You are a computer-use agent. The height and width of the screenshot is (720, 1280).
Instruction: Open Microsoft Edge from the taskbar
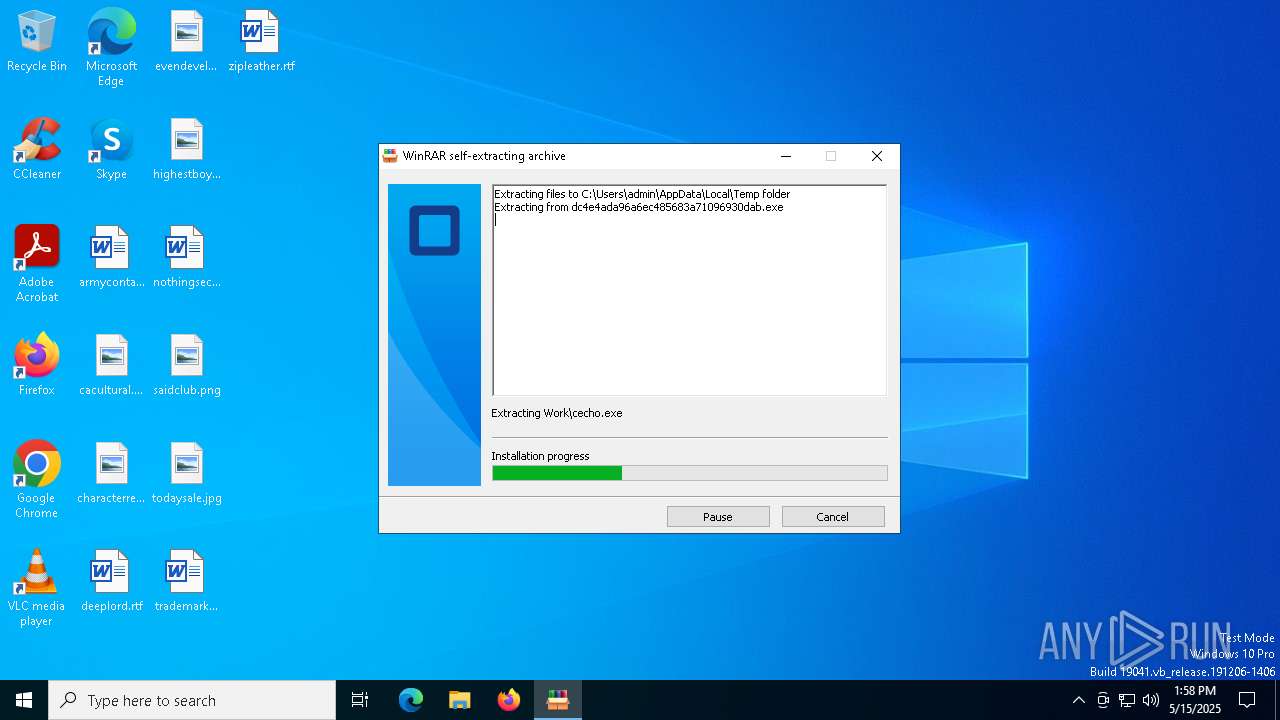tap(411, 700)
